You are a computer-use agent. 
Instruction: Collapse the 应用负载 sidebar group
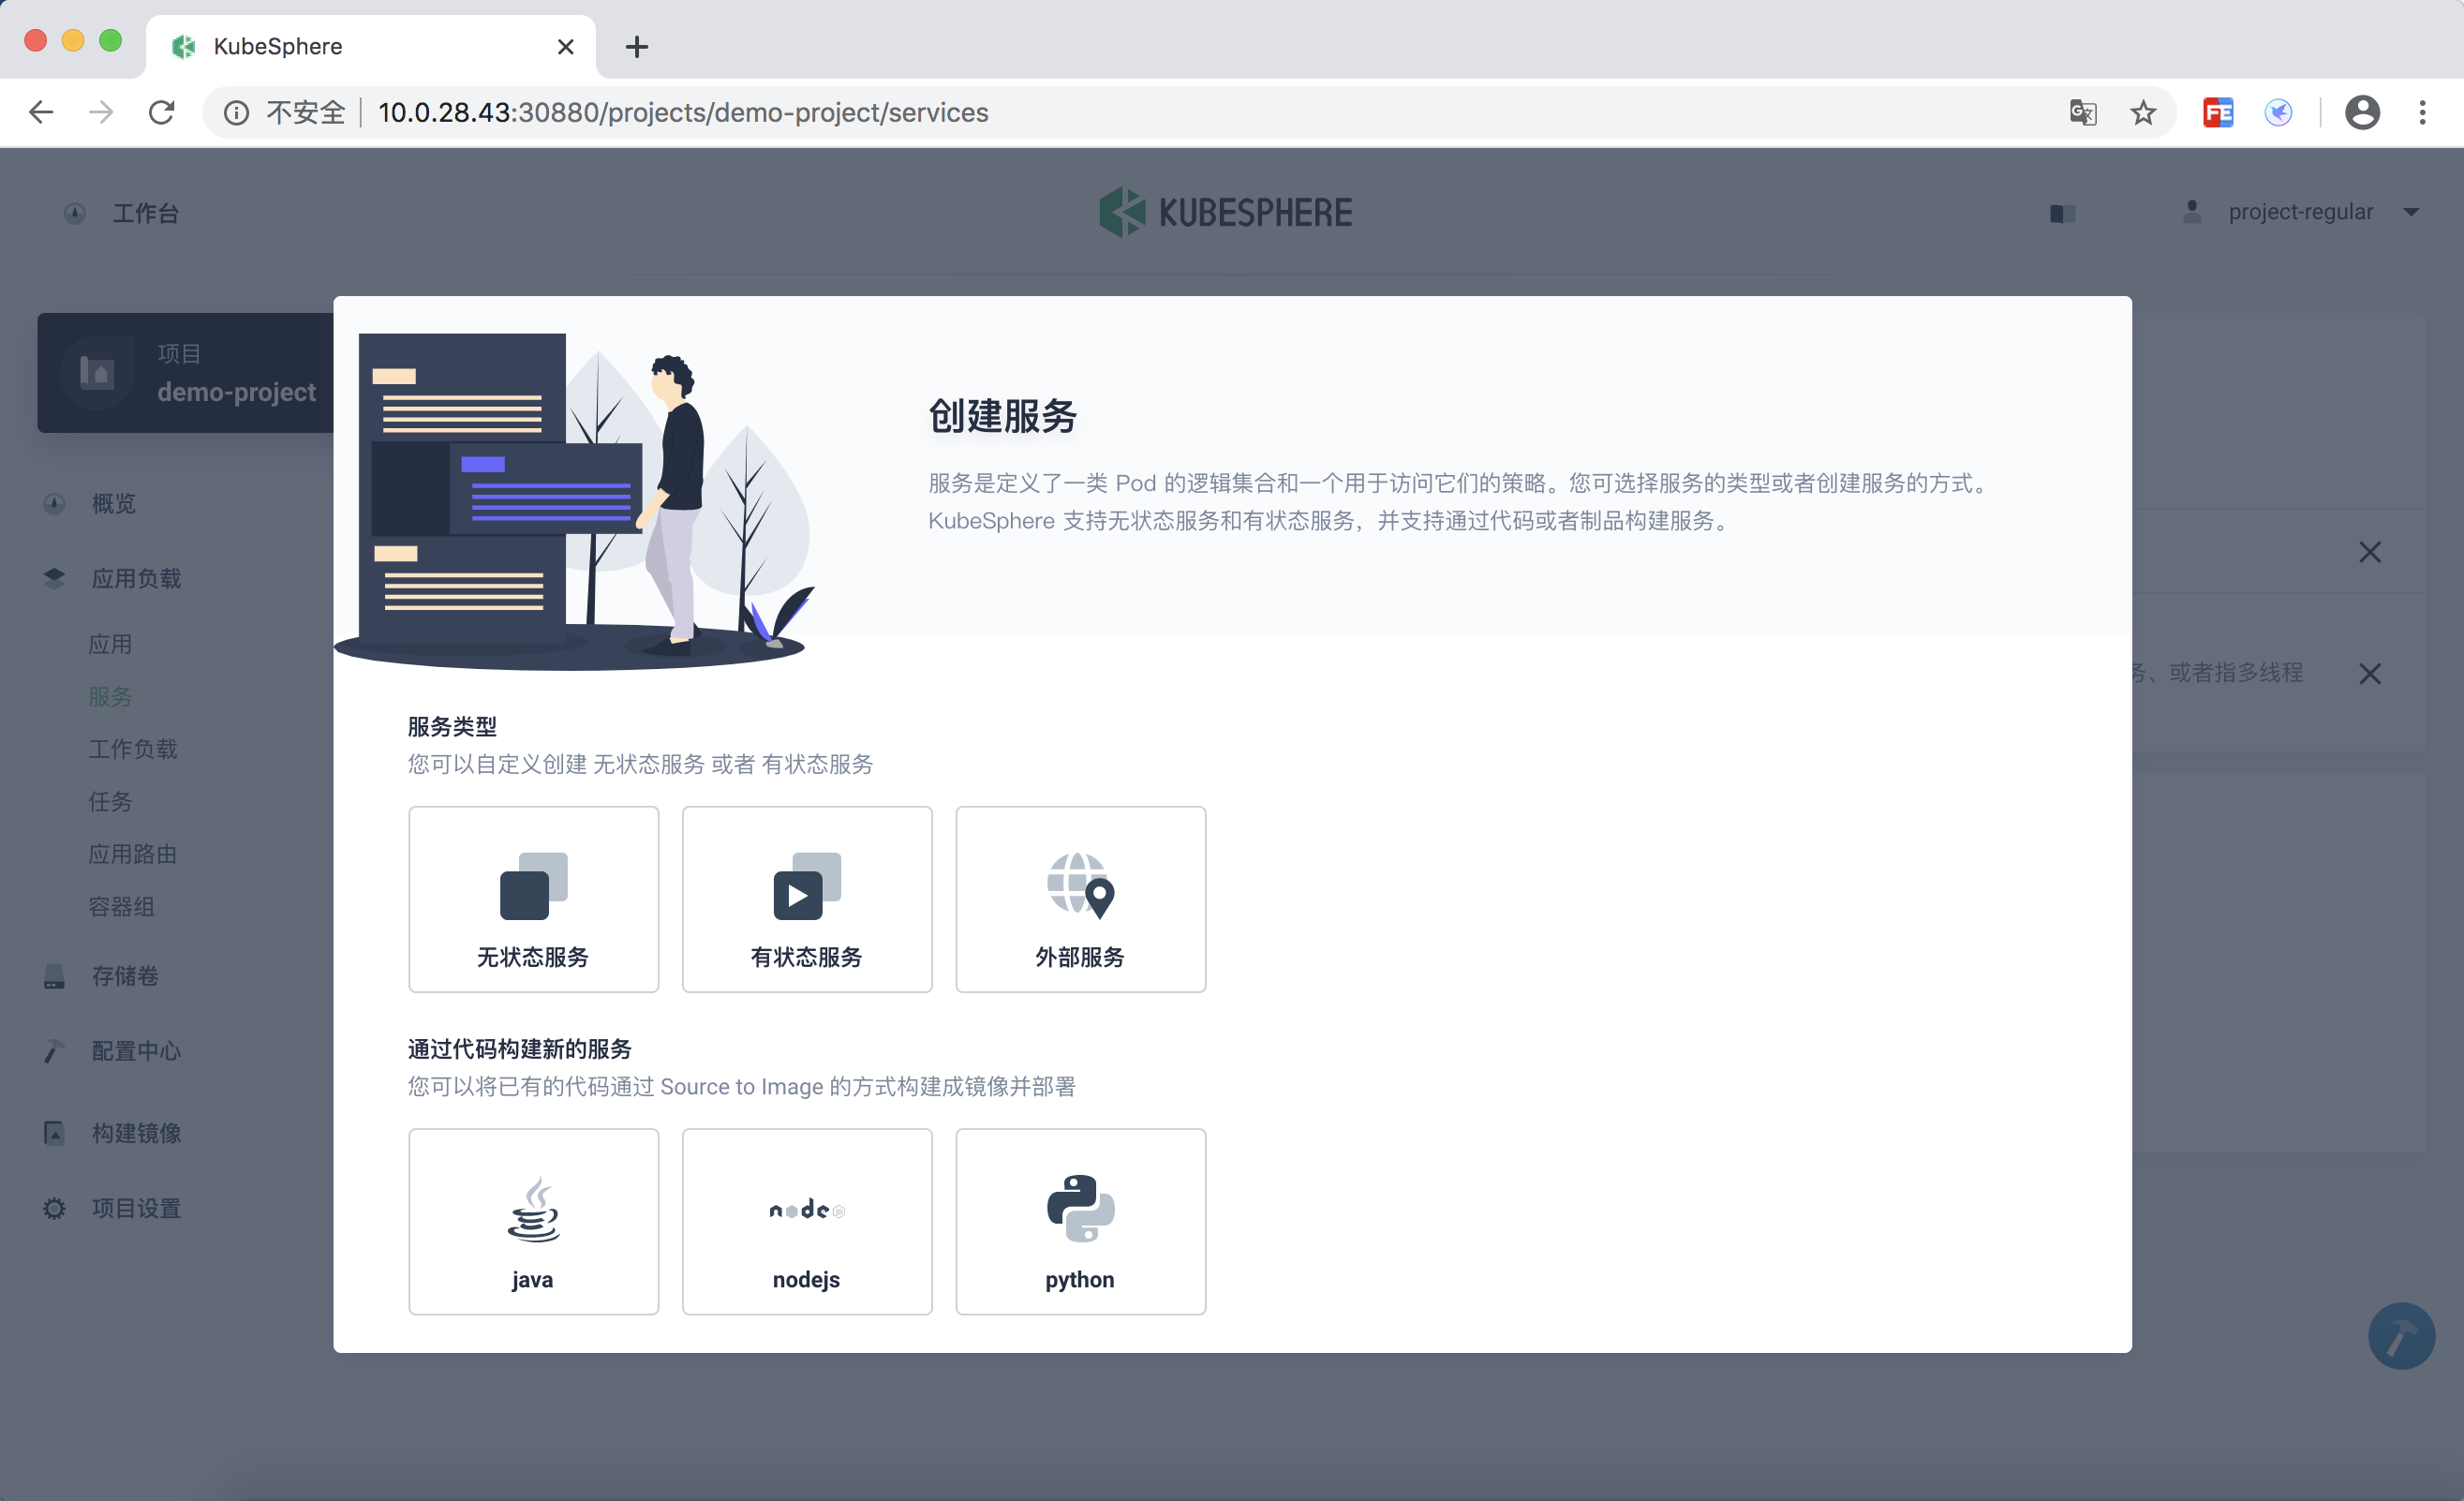coord(136,579)
